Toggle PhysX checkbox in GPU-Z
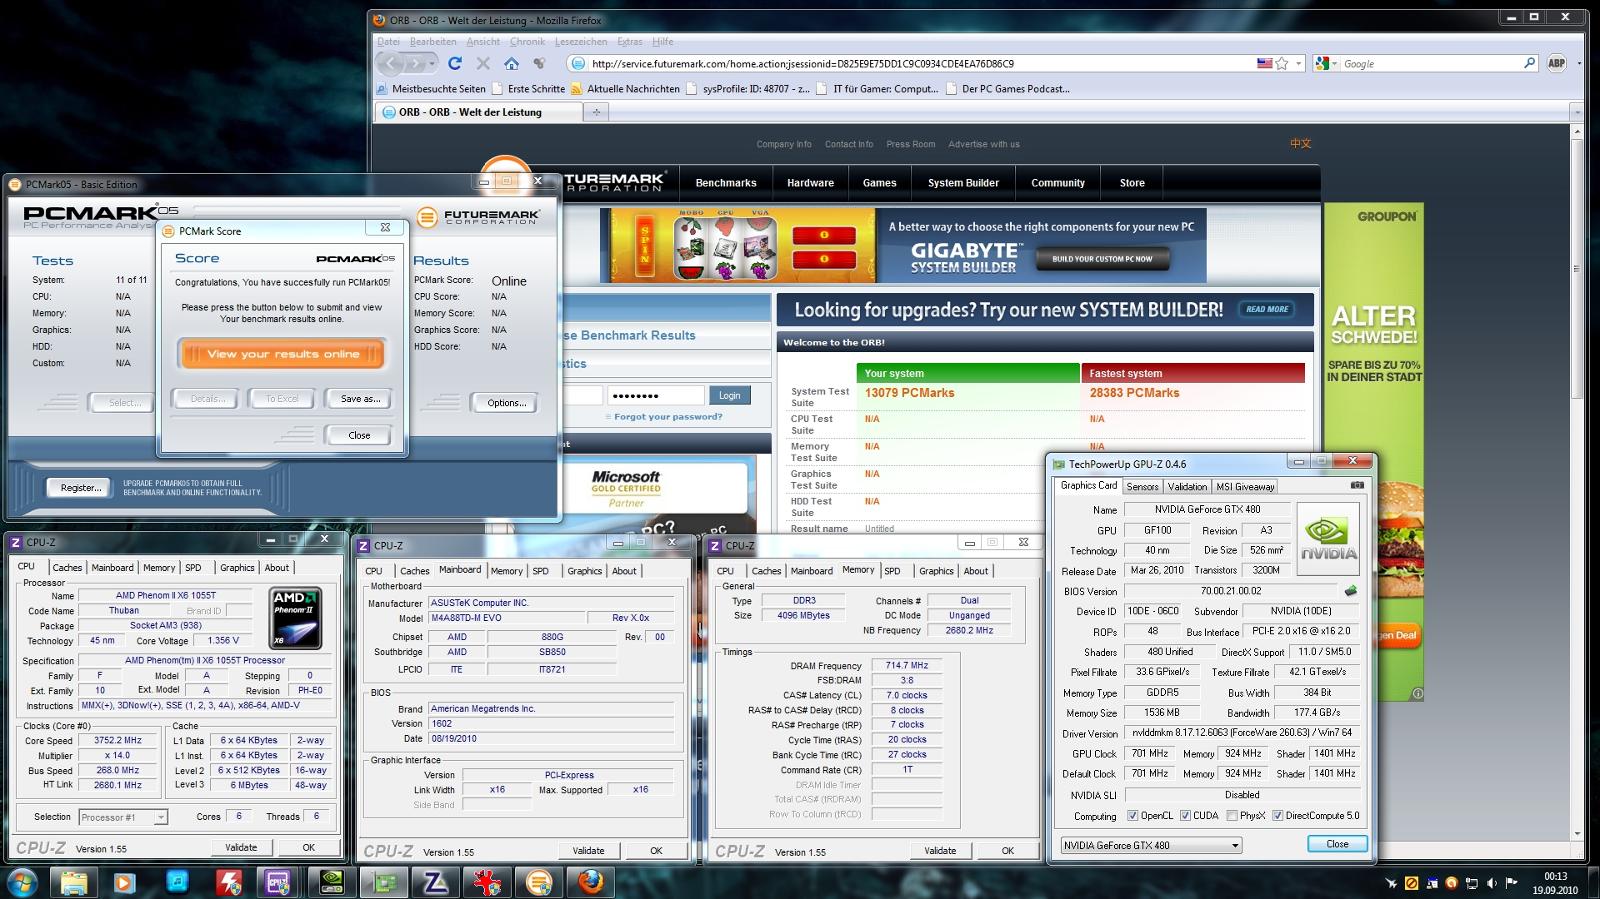The width and height of the screenshot is (1600, 899). click(x=1232, y=815)
